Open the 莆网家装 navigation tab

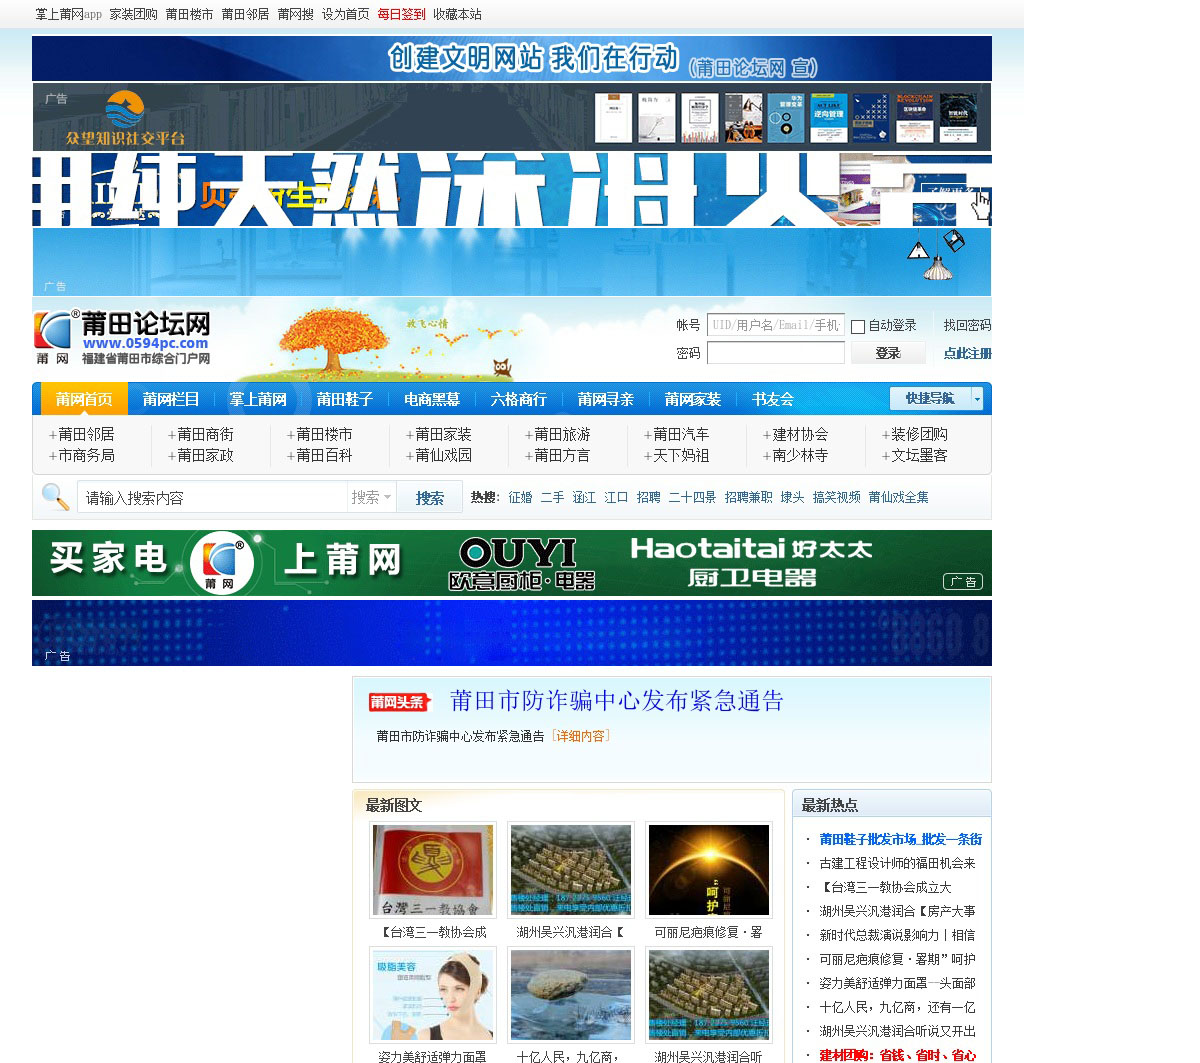coord(693,399)
